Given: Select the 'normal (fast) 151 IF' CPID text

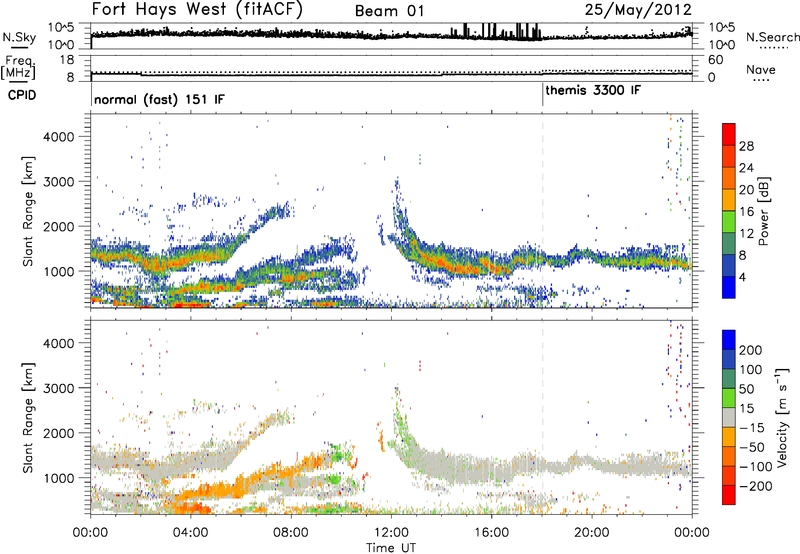Looking at the screenshot, I should coord(159,99).
